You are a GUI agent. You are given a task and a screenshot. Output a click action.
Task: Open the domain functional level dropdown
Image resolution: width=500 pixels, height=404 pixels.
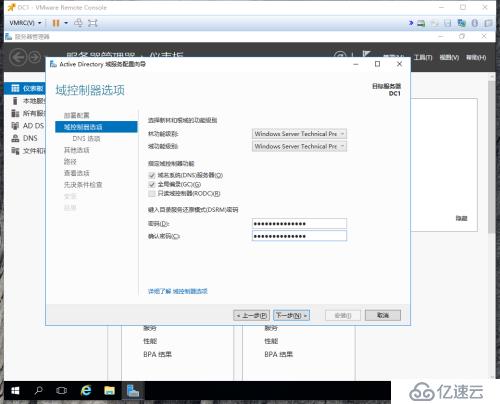coord(299,146)
